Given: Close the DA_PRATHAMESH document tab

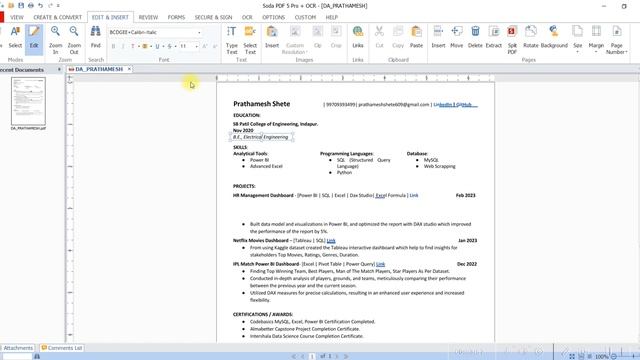Looking at the screenshot, I should click(129, 69).
